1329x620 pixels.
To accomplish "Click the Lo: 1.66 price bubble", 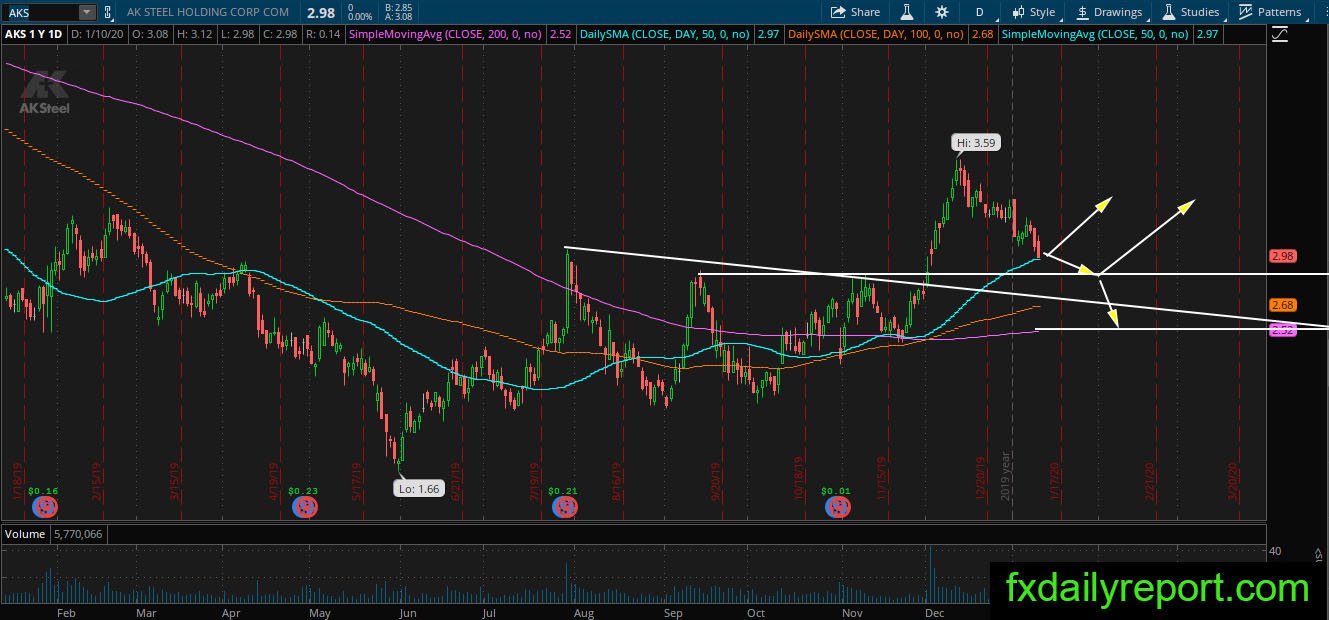I will pyautogui.click(x=420, y=489).
